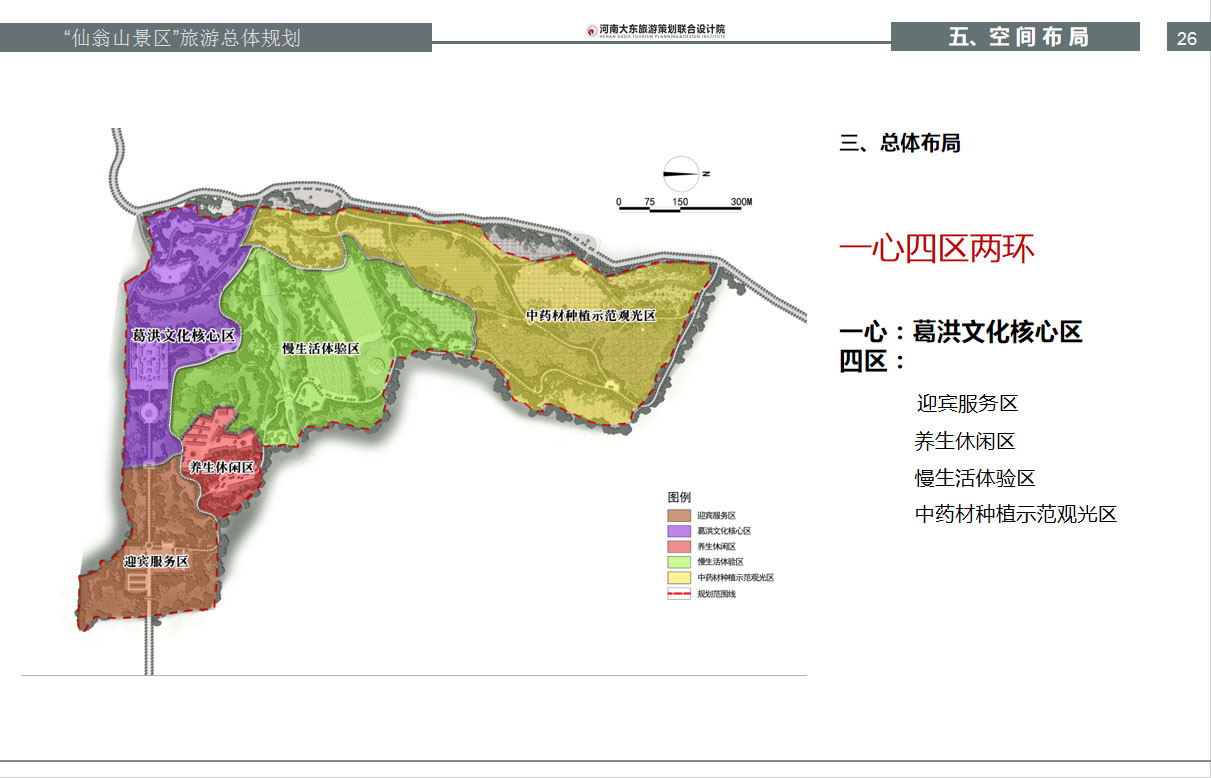Click the legend title 图例
Image resolution: width=1211 pixels, height=778 pixels.
679,497
